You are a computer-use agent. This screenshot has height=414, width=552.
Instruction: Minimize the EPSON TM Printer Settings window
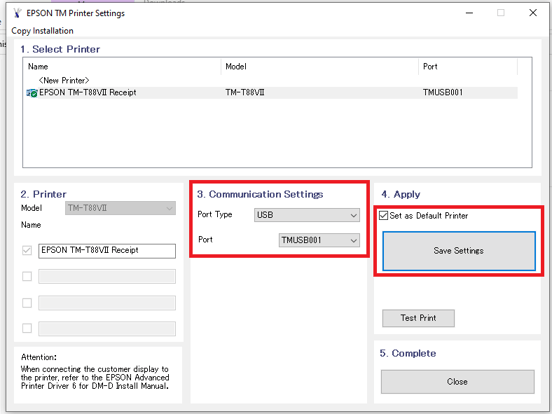click(469, 13)
